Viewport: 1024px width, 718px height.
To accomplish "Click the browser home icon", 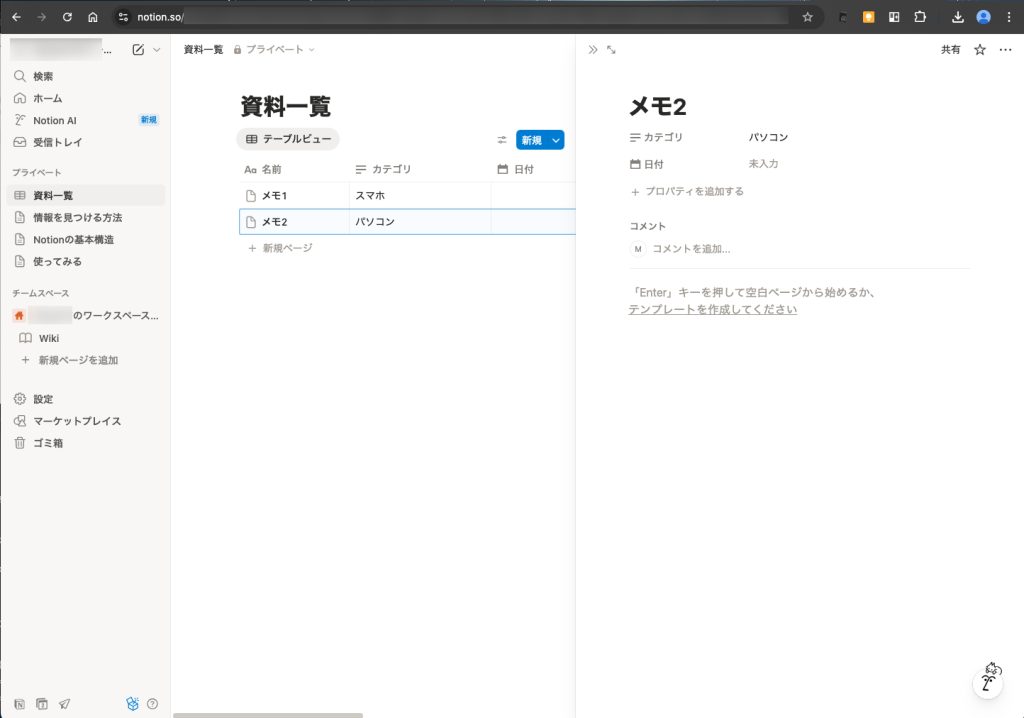I will [93, 17].
